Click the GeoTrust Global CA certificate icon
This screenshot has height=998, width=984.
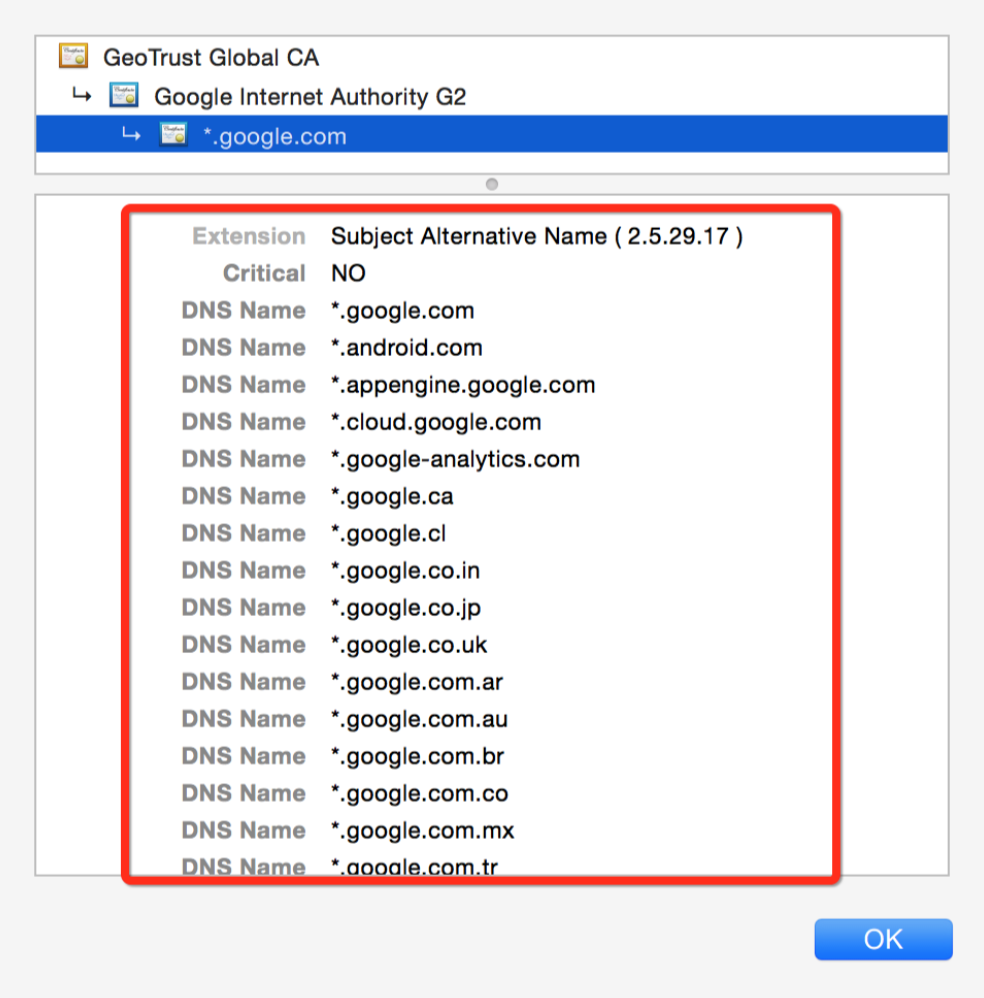tap(73, 56)
